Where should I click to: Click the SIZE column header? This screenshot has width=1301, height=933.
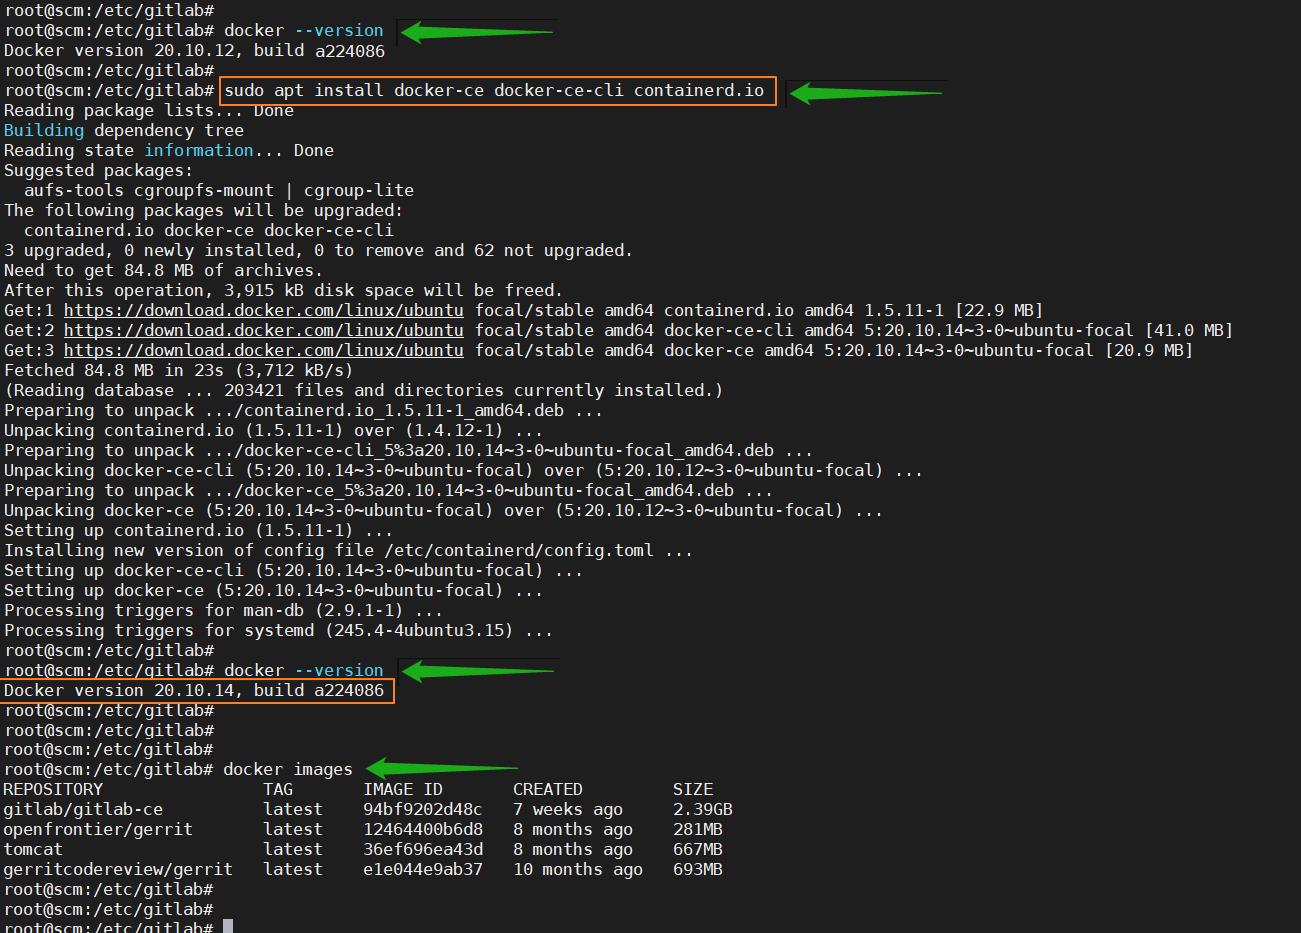(x=693, y=789)
